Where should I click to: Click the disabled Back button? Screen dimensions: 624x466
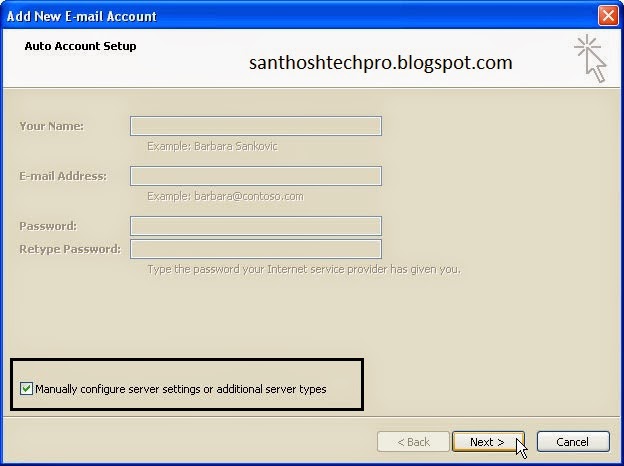413,442
